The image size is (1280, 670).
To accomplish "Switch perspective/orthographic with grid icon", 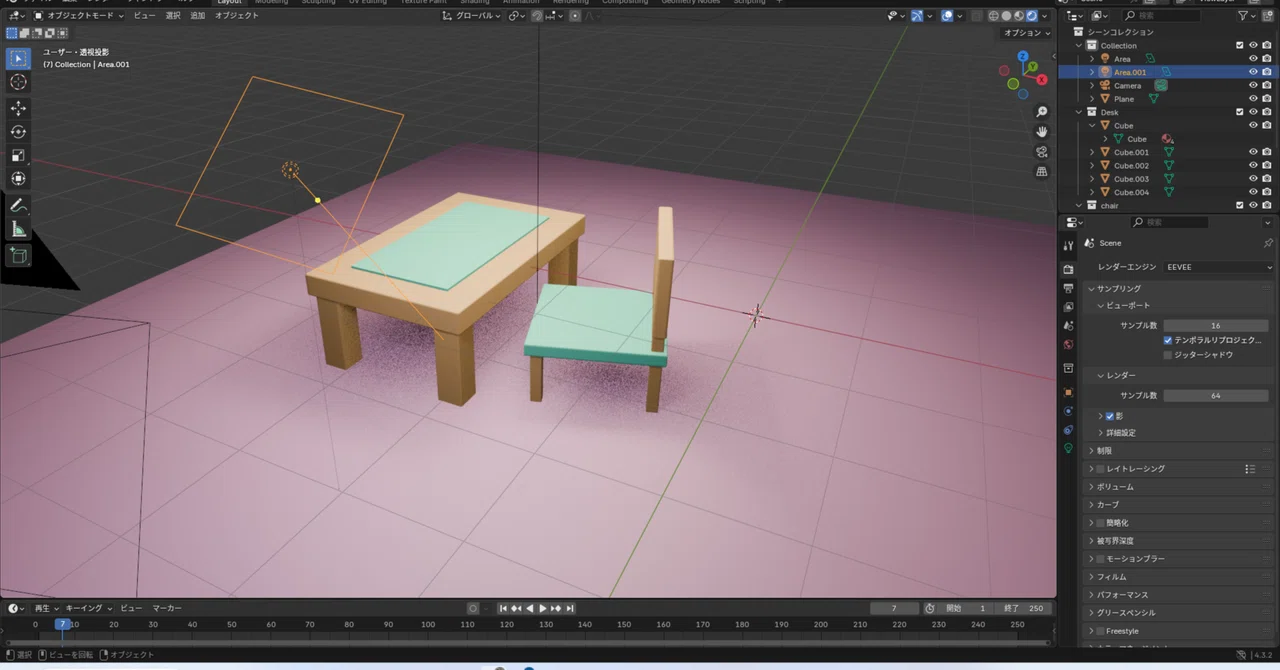I will click(x=1042, y=172).
